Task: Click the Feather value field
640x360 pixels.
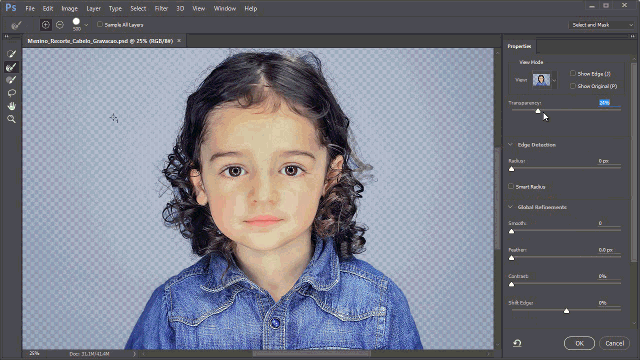Action: click(x=609, y=250)
